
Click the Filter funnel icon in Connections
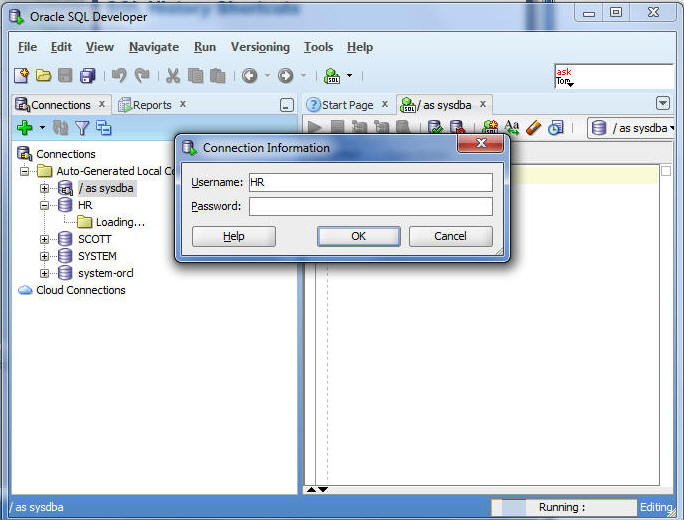coord(82,128)
